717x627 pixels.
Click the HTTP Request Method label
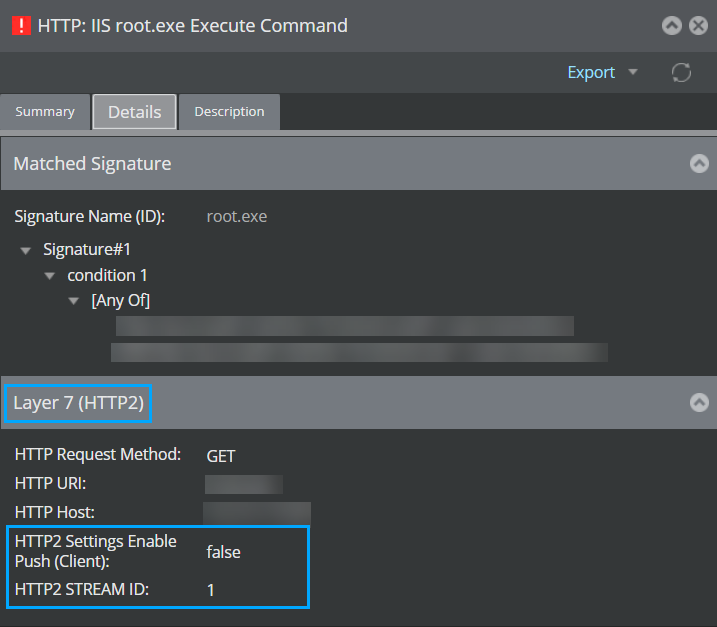click(98, 455)
